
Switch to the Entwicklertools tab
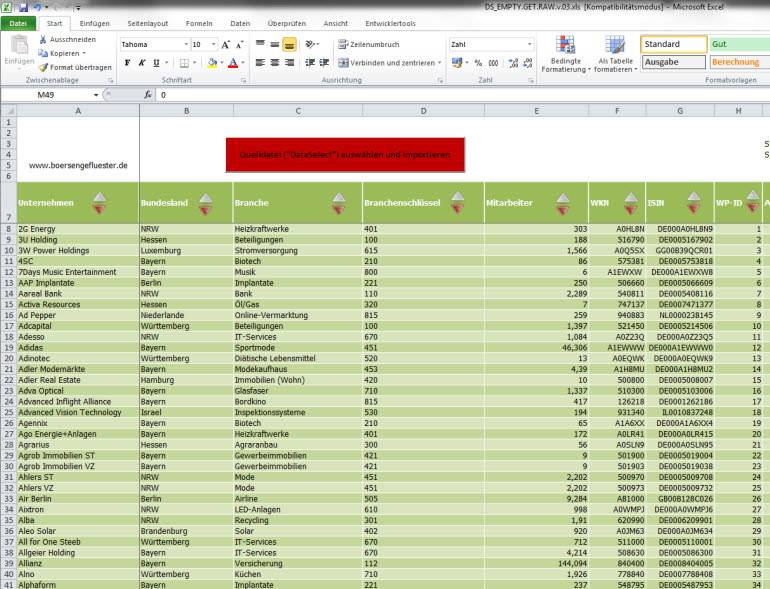(390, 24)
